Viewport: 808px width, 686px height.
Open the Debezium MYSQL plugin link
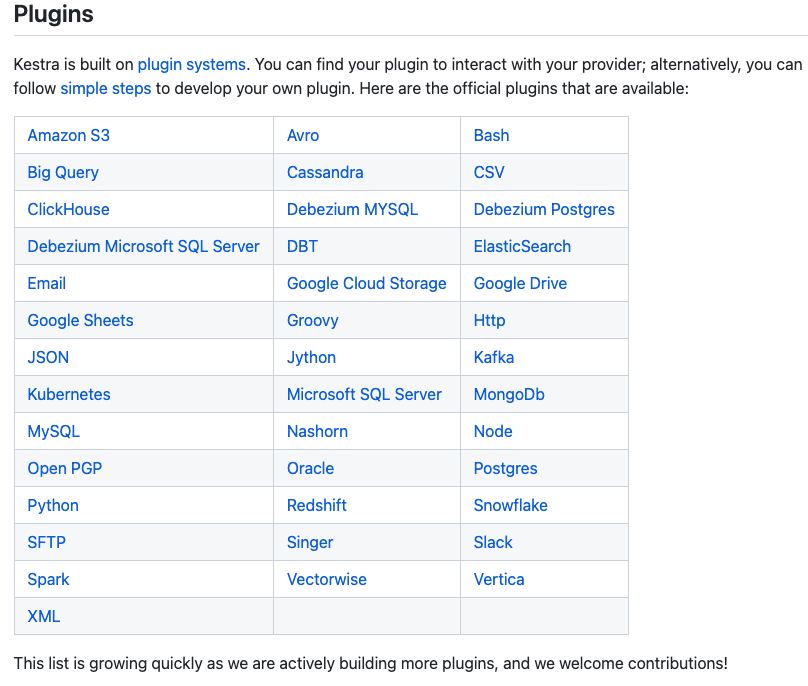pyautogui.click(x=352, y=210)
